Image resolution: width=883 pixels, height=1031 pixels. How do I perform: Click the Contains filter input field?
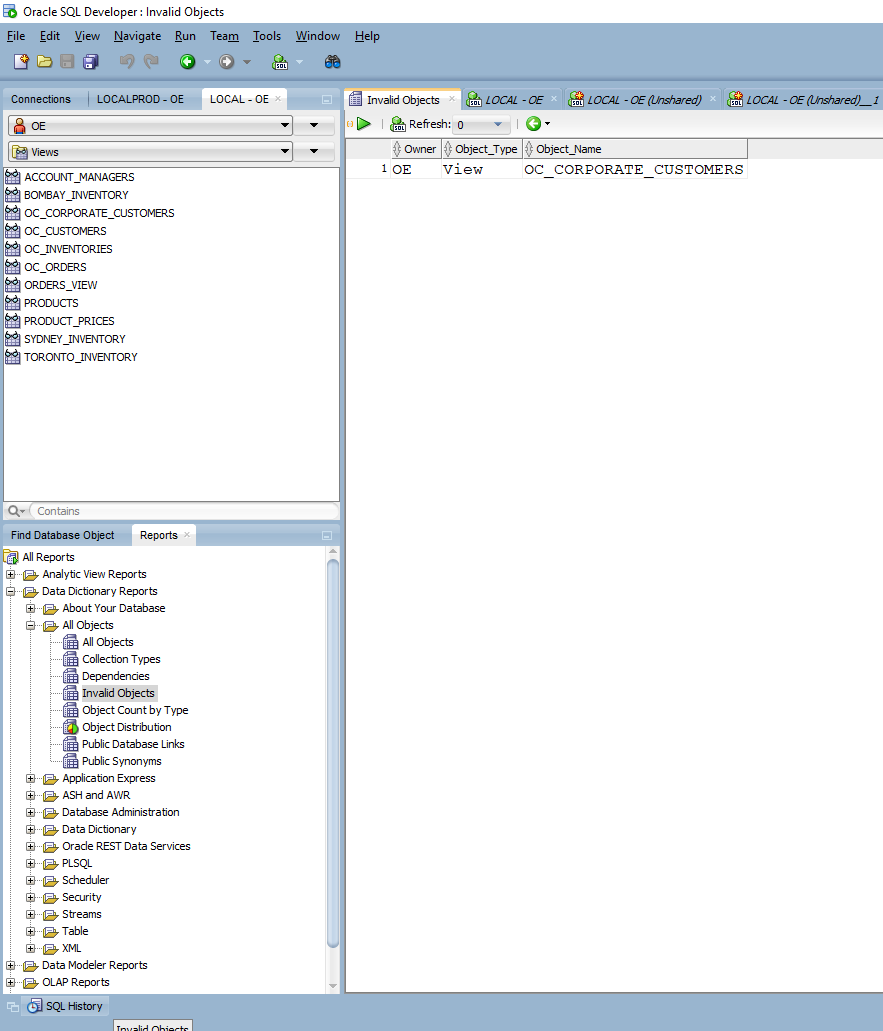point(184,511)
